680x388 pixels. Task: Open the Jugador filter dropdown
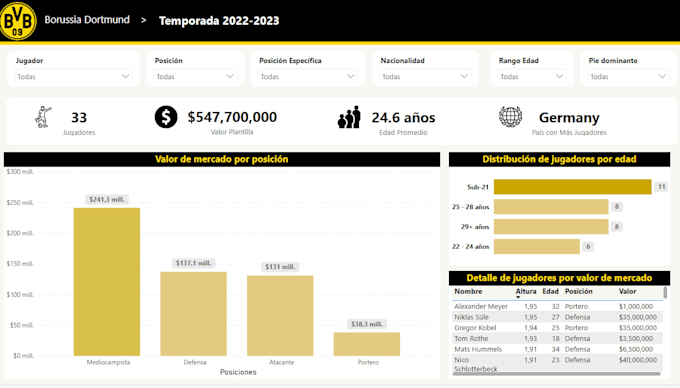click(x=73, y=76)
